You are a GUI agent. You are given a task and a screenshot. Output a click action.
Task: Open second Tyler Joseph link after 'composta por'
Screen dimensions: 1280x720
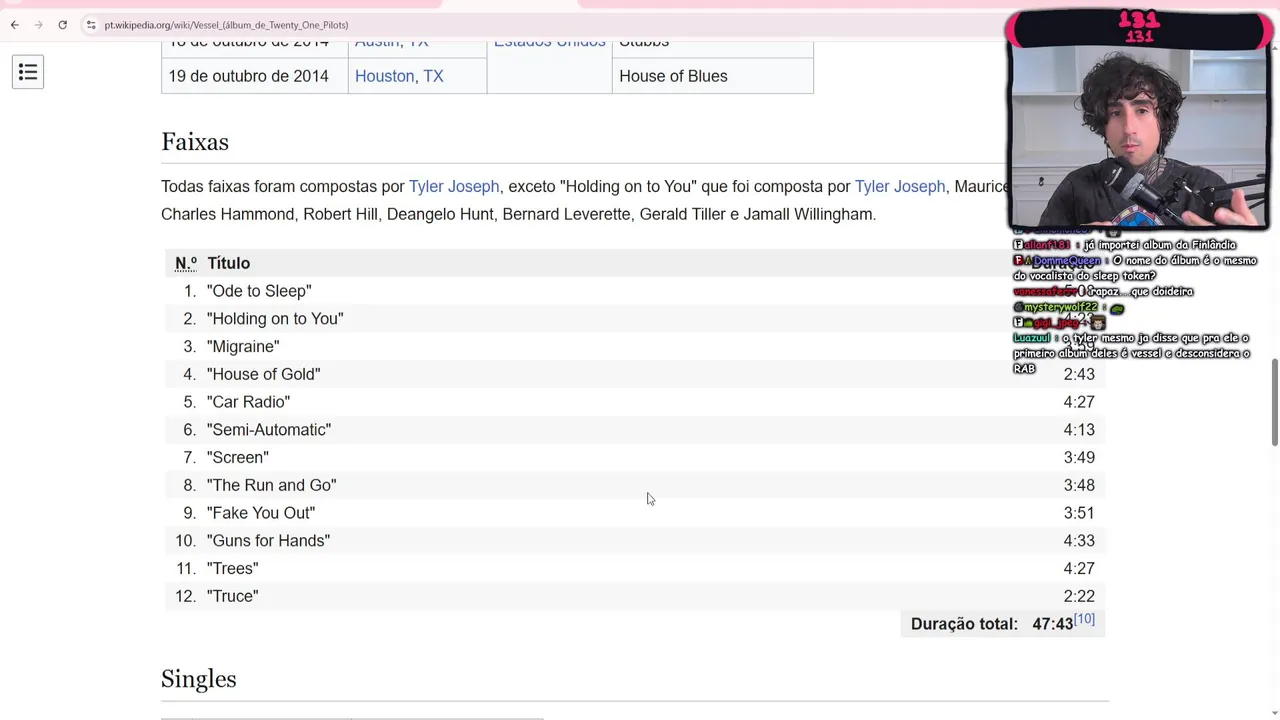coord(900,186)
